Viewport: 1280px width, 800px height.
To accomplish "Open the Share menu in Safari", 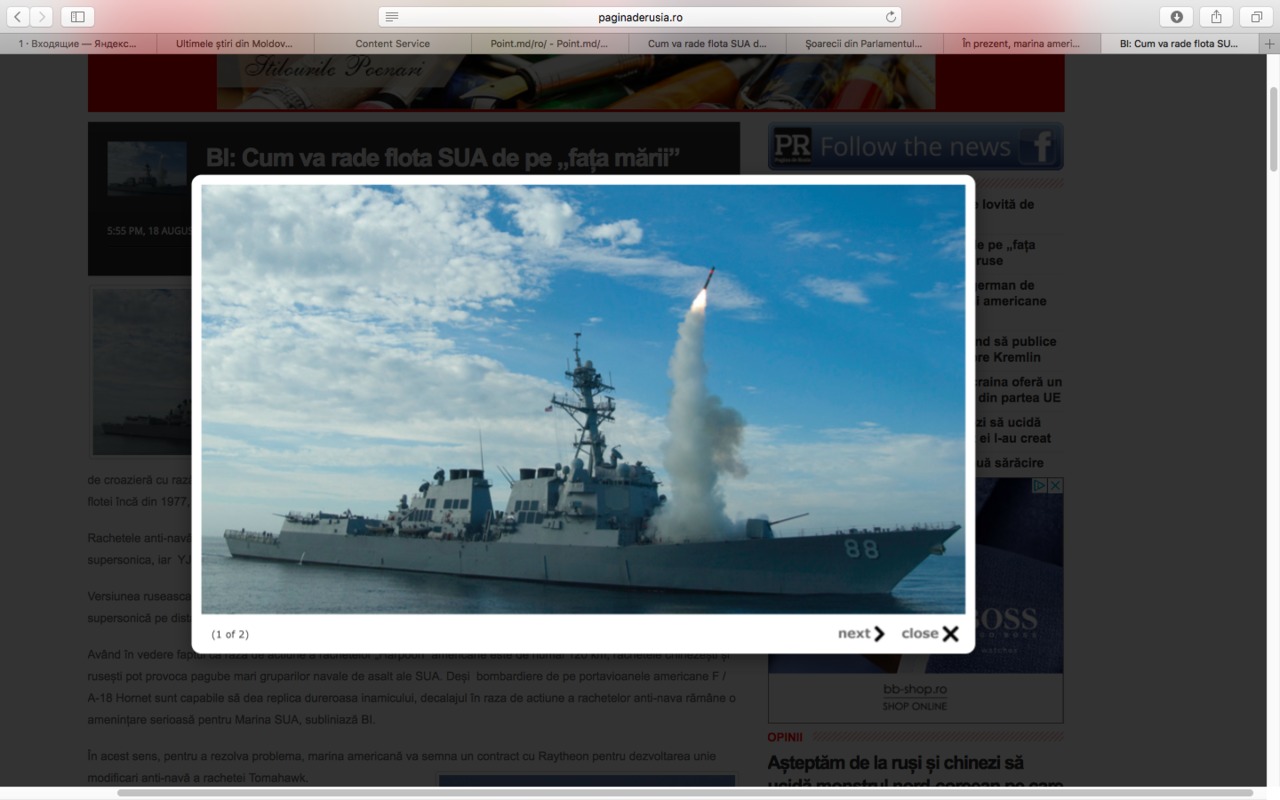I will pos(1216,16).
